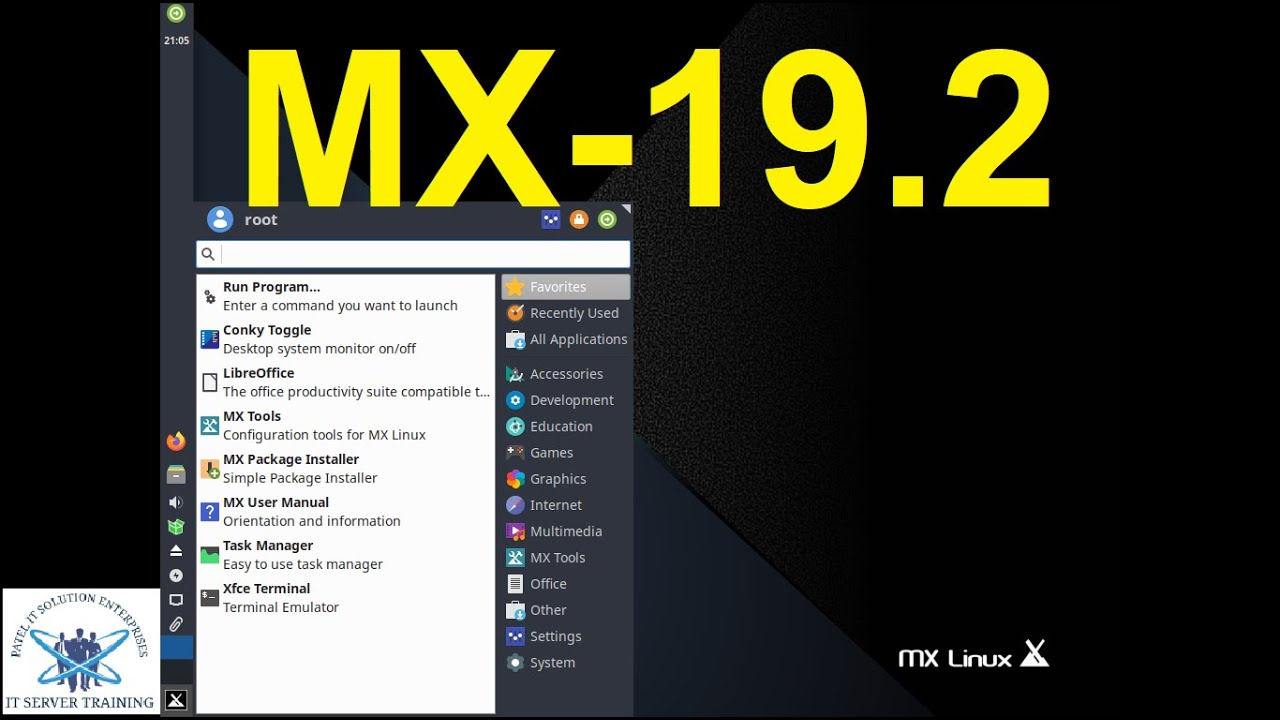The height and width of the screenshot is (720, 1280).
Task: Click the paperclip clipboard tray icon
Action: pyautogui.click(x=176, y=624)
